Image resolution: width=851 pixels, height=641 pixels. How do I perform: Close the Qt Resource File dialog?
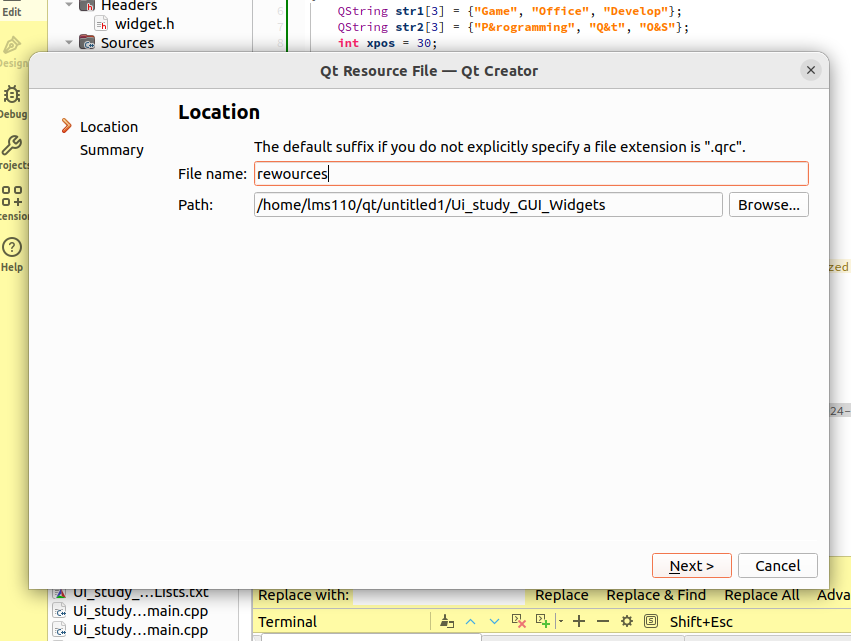tap(810, 70)
